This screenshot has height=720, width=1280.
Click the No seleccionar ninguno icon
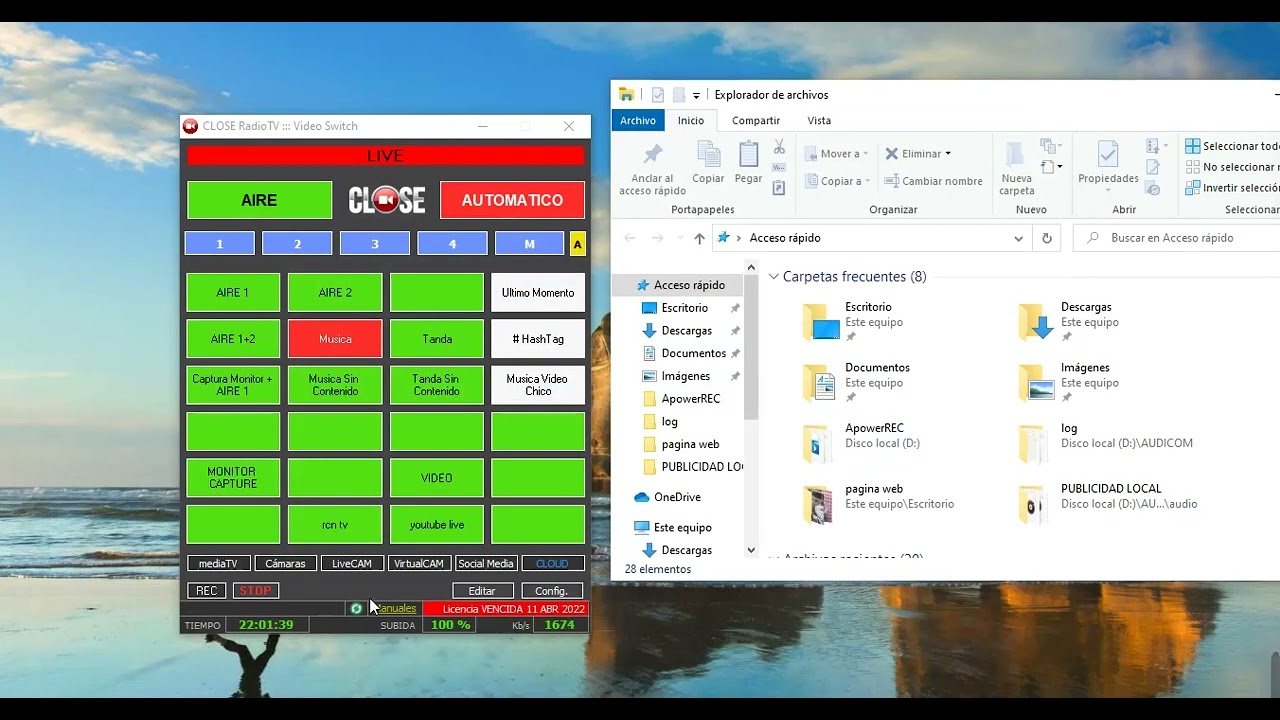(x=1192, y=167)
